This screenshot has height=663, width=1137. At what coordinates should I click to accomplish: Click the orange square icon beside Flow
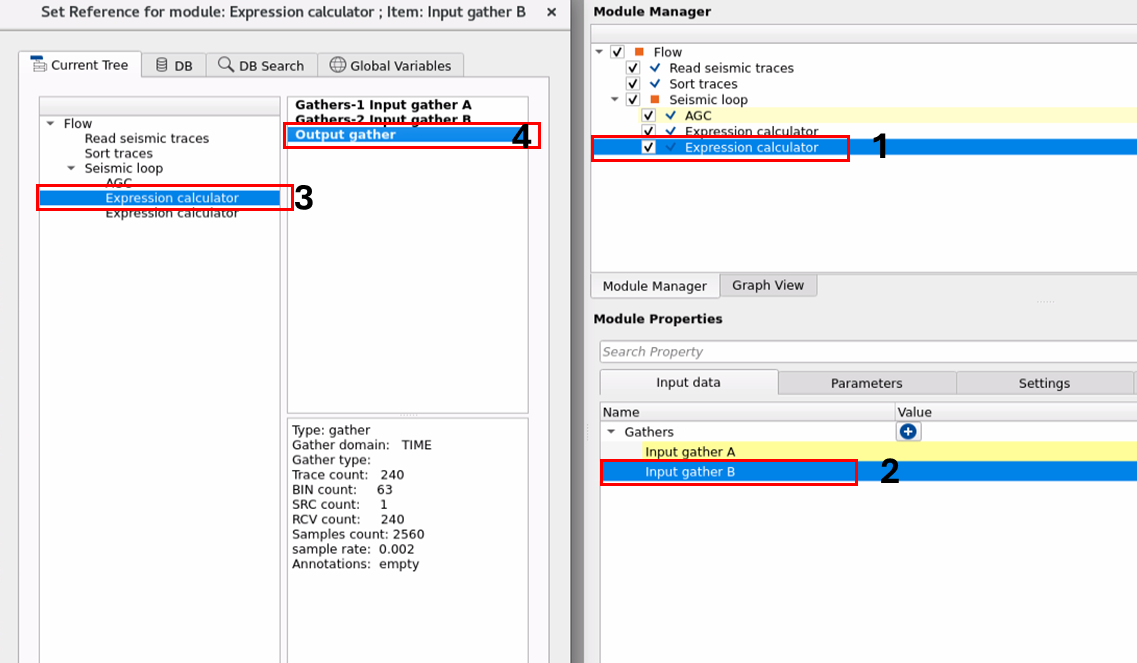[639, 52]
